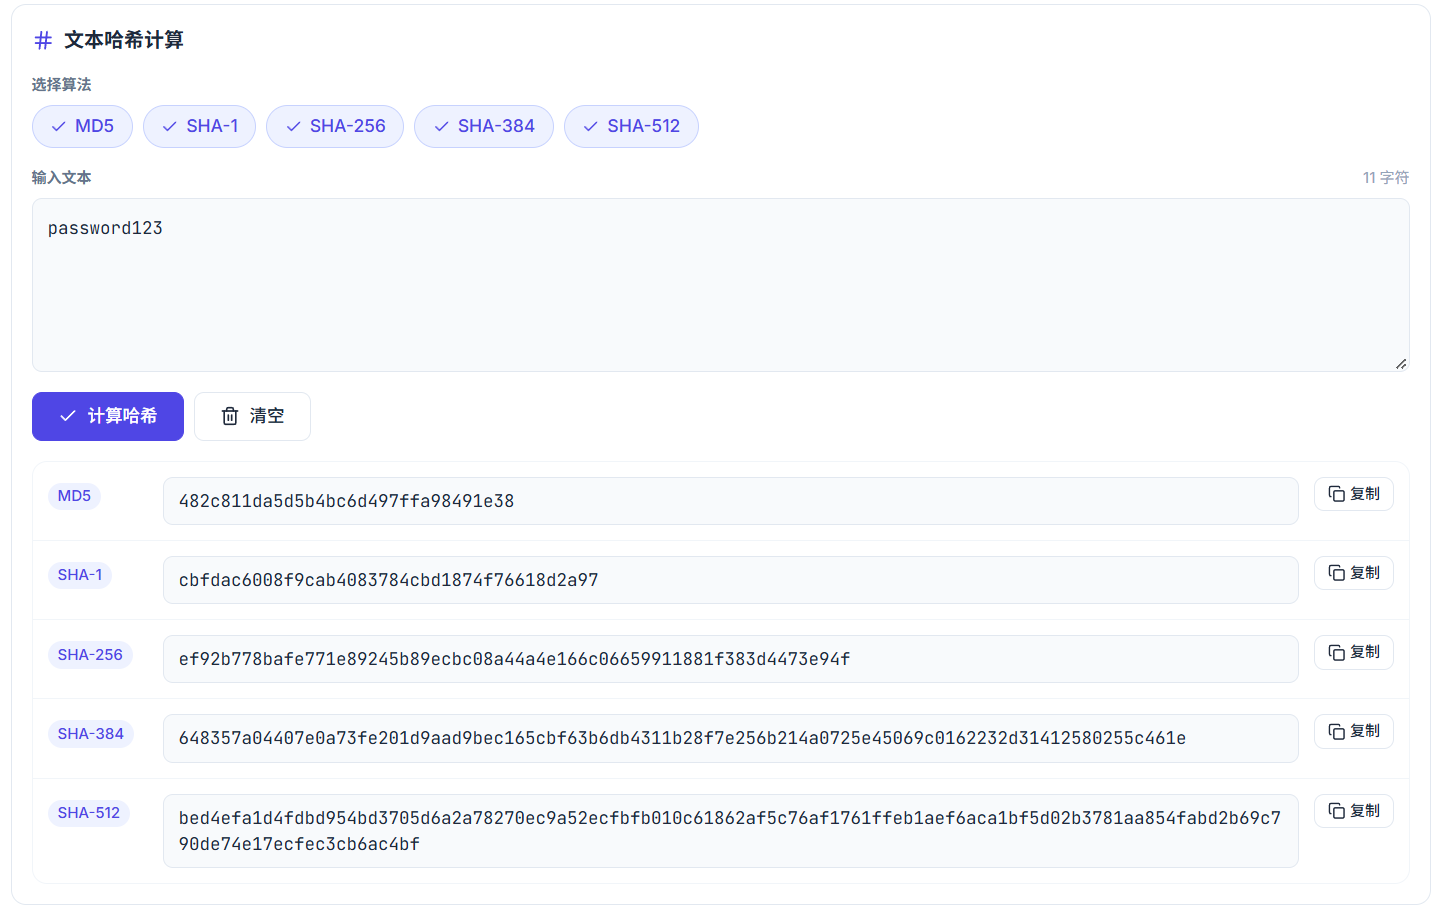Toggle the SHA-1 algorithm chip
The width and height of the screenshot is (1440, 914).
(x=199, y=126)
